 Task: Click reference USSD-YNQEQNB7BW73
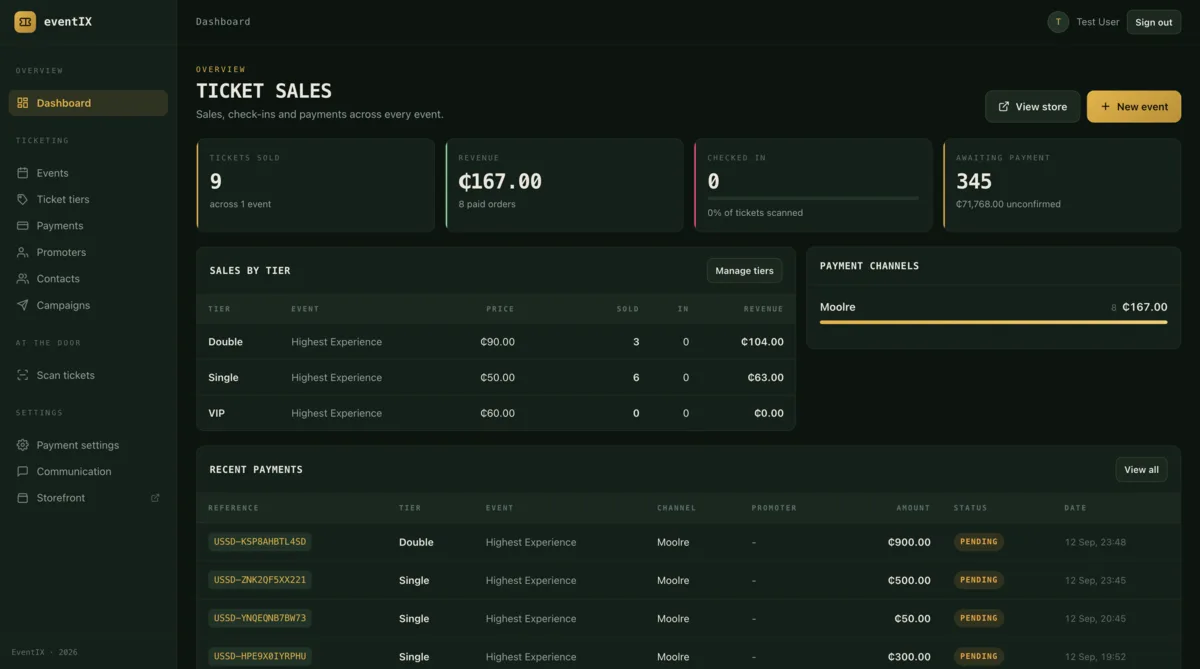click(260, 618)
